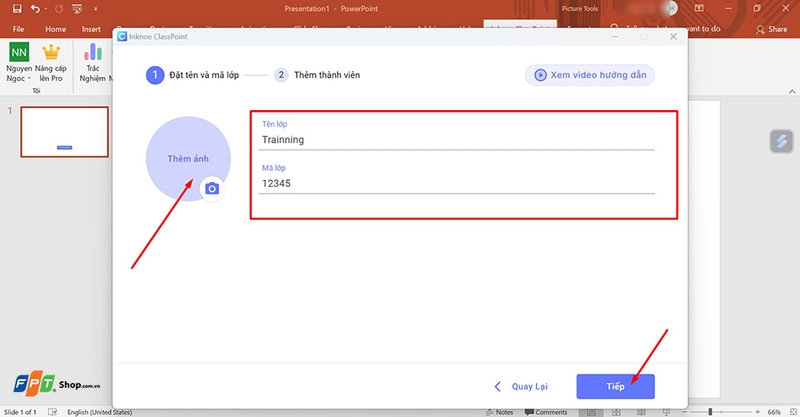The width and height of the screenshot is (800, 417).
Task: Click the Thêm ảnh circle
Action: (x=188, y=159)
